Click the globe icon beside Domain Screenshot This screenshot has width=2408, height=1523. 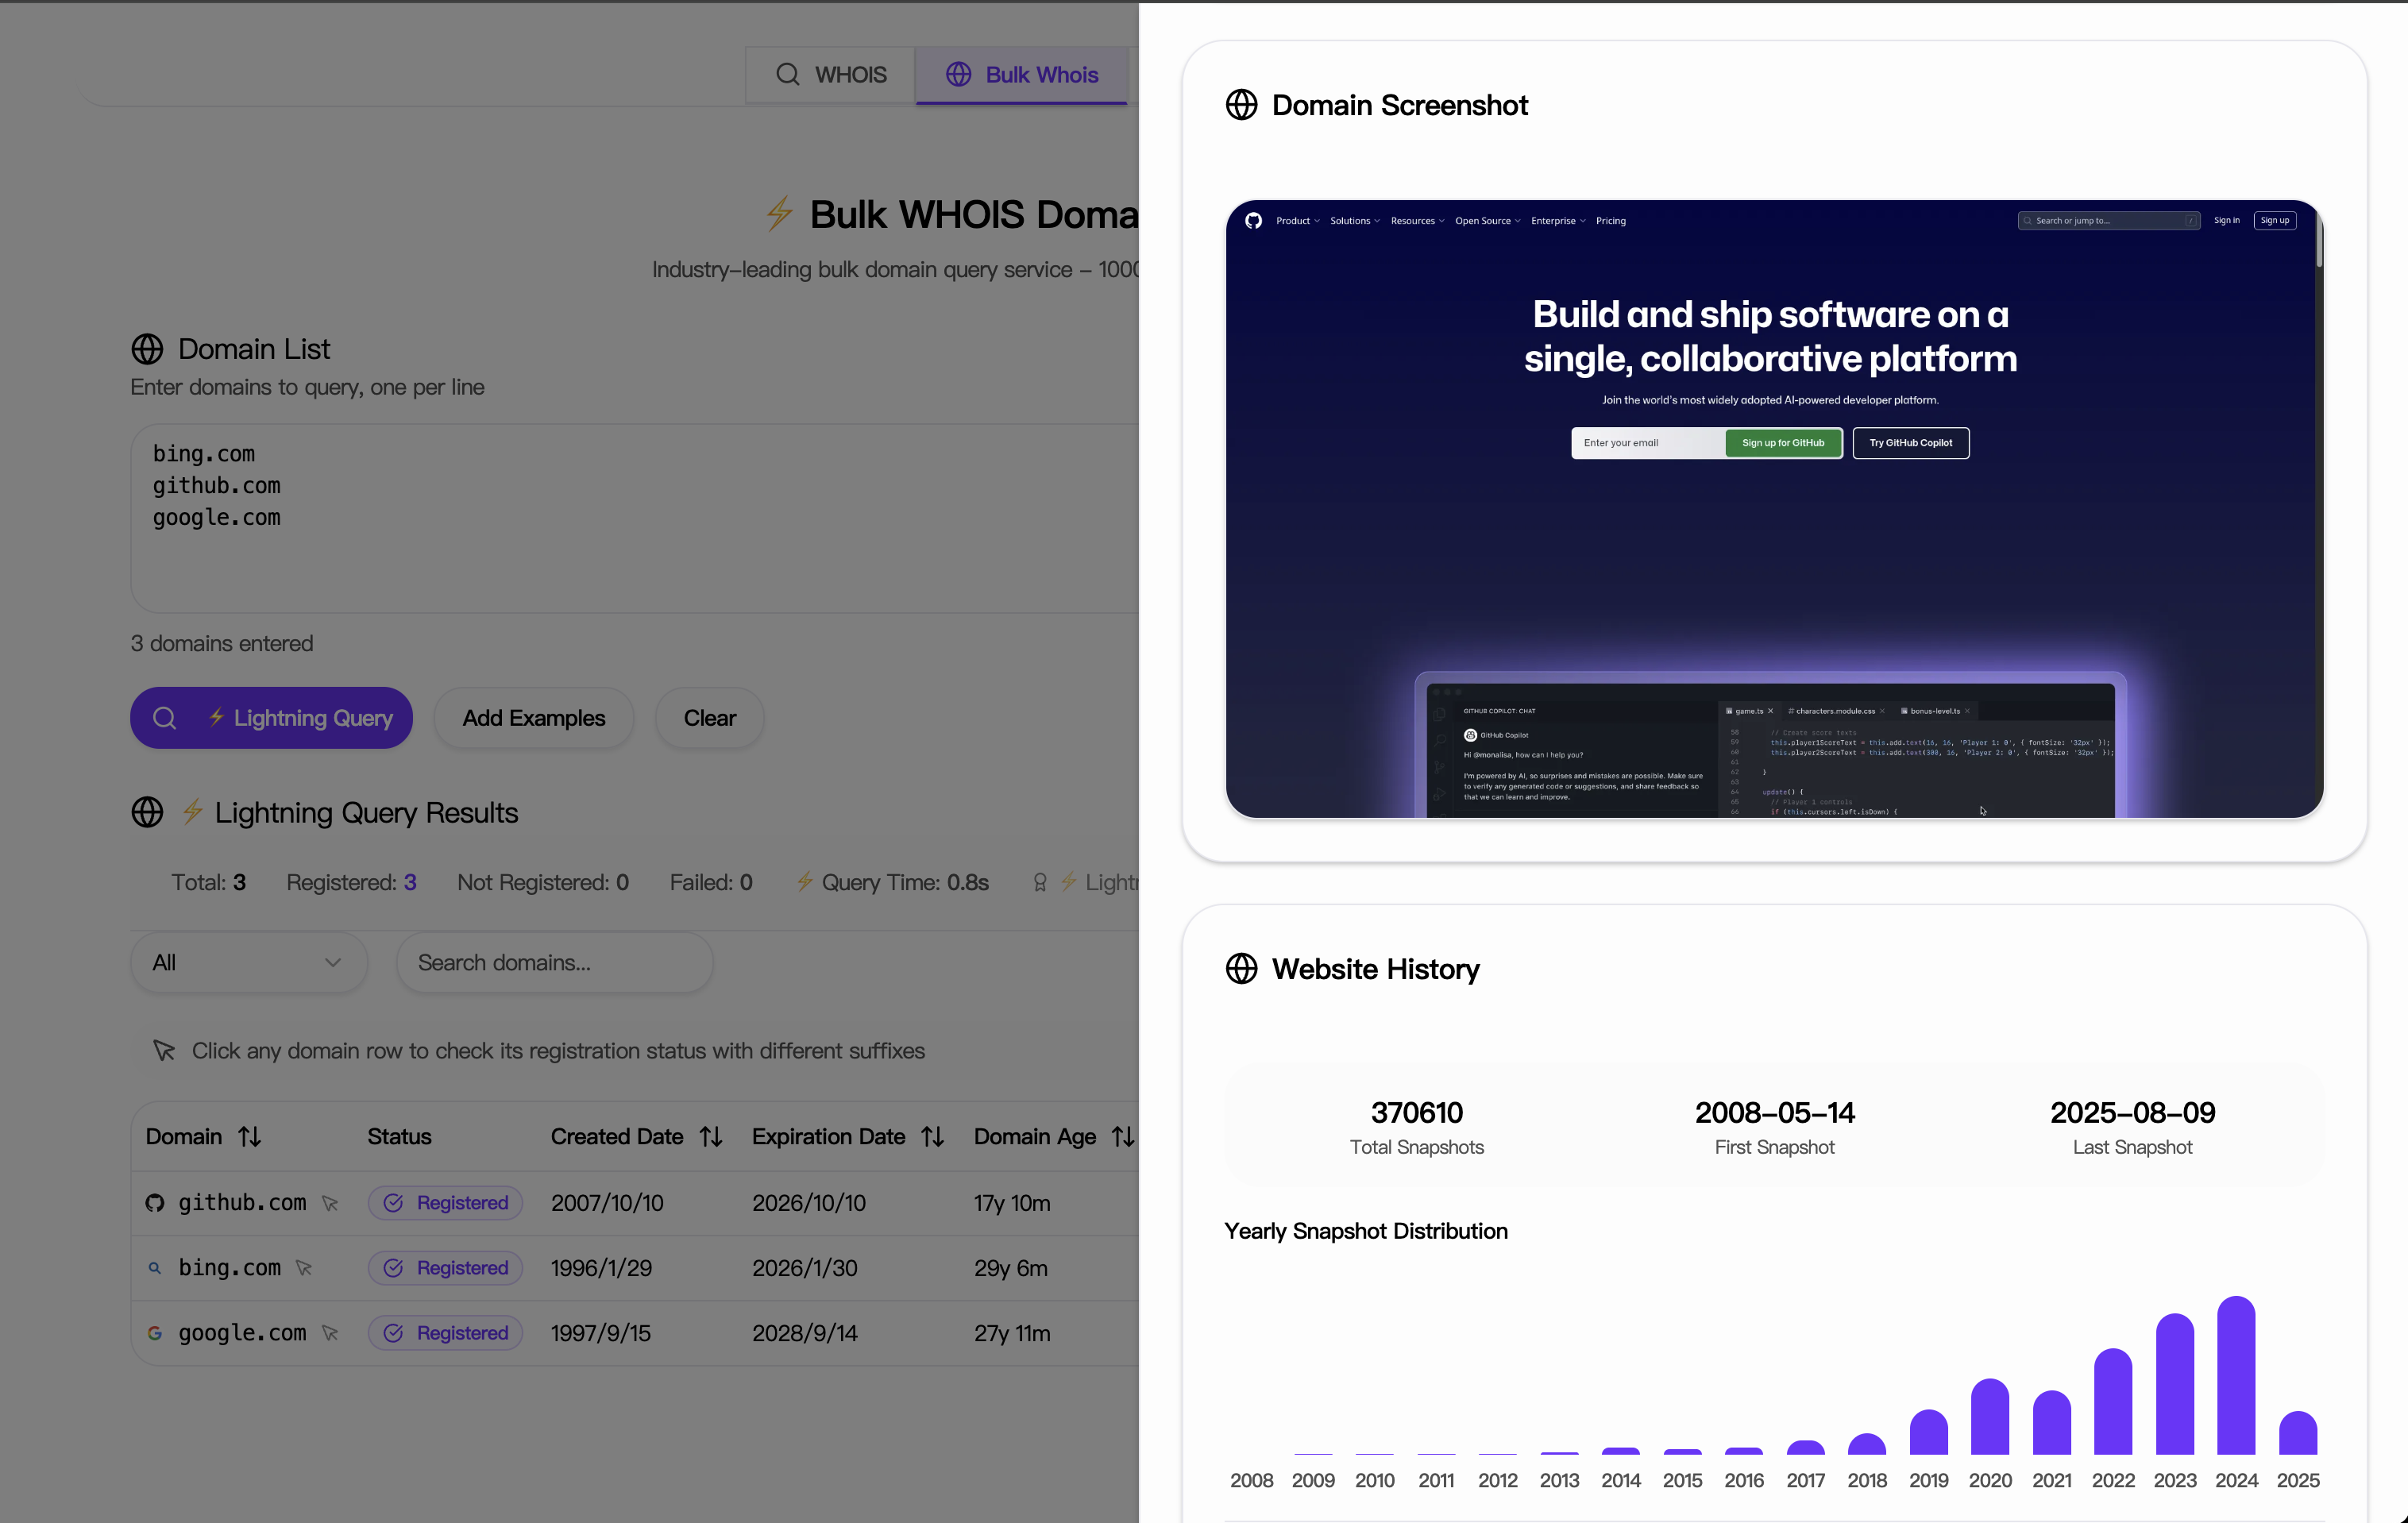coord(1241,105)
